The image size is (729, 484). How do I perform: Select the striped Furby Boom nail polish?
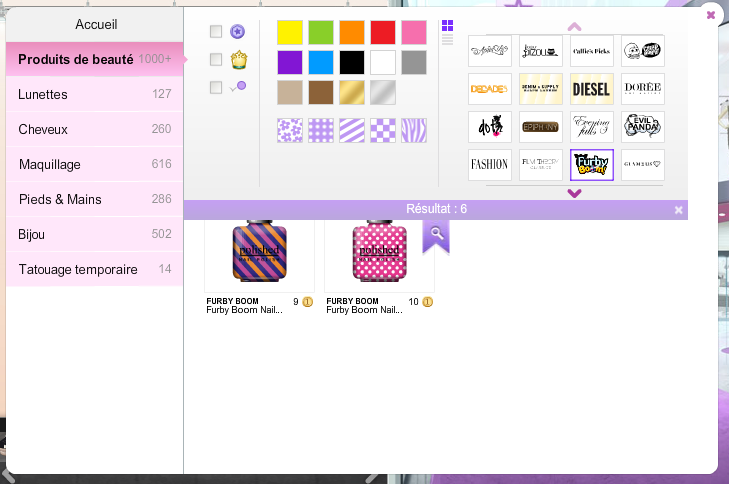coord(259,252)
